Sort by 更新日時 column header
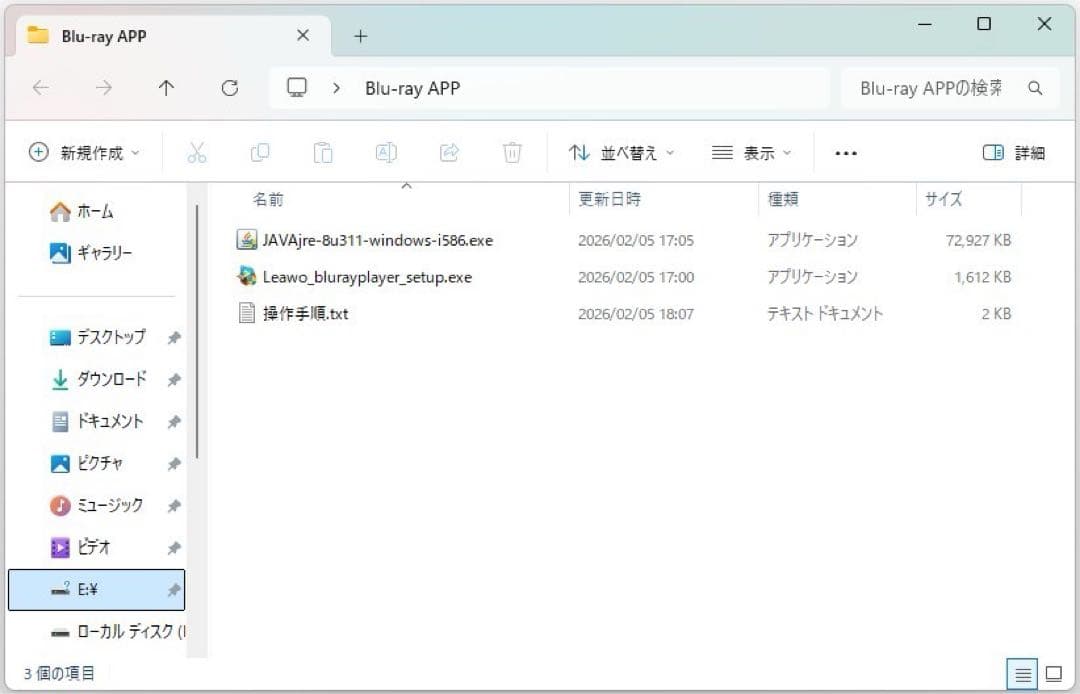 [610, 199]
